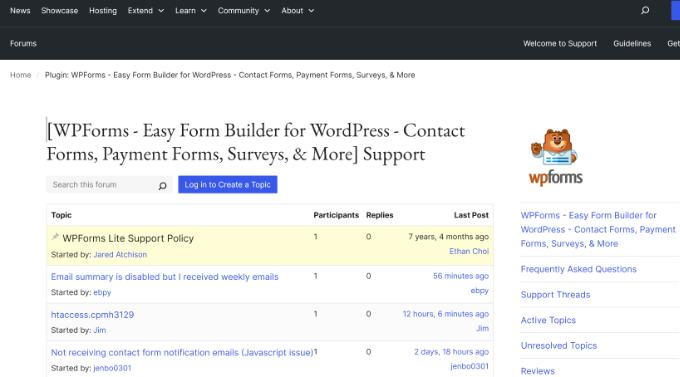Open ebpy profile after Started by
The width and height of the screenshot is (680, 377).
(102, 292)
